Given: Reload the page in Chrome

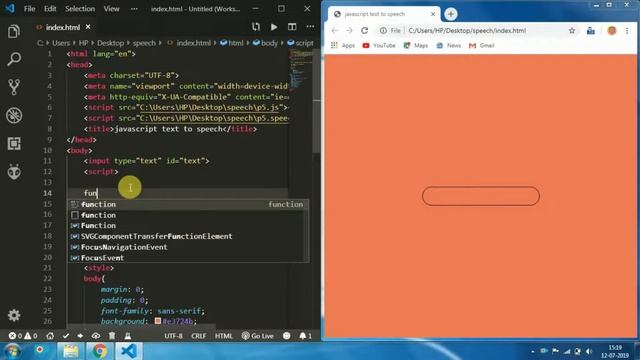Looking at the screenshot, I should 364,31.
